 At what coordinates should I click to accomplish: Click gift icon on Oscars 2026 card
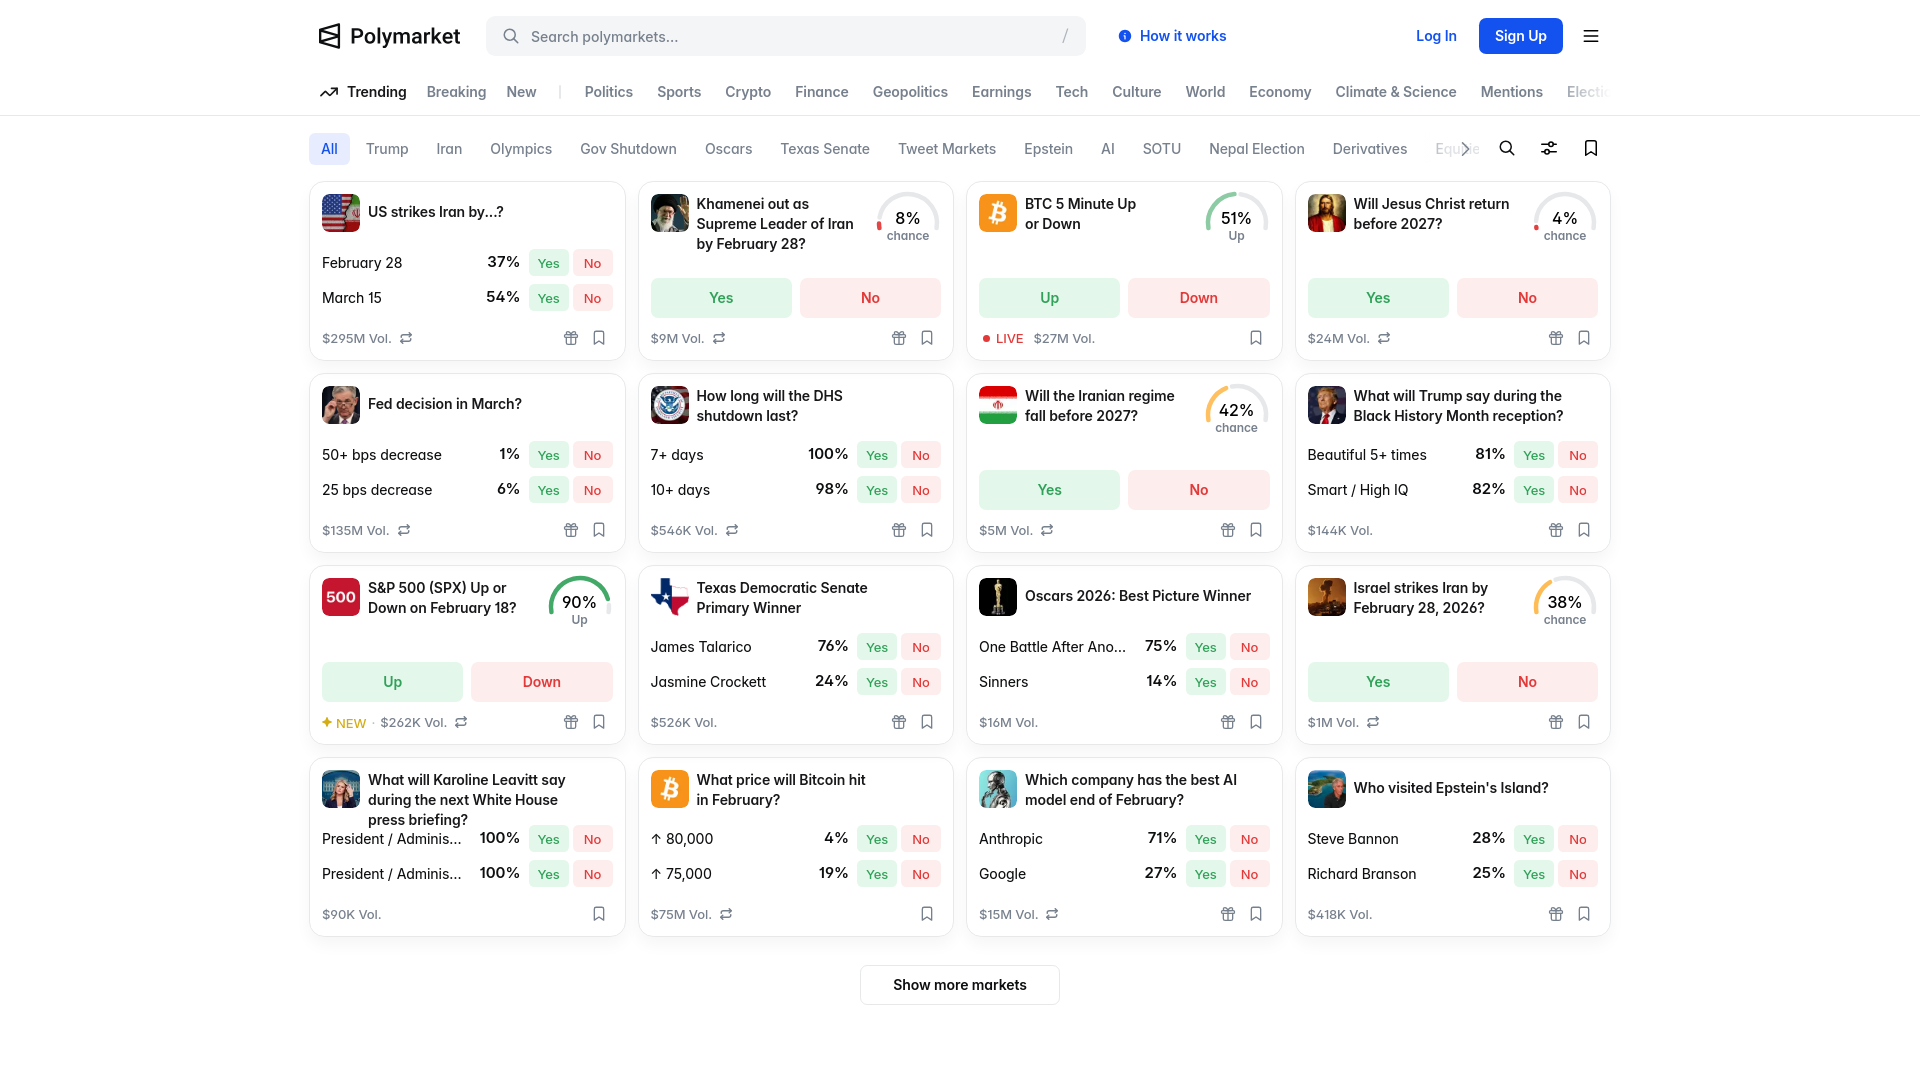pos(1228,722)
